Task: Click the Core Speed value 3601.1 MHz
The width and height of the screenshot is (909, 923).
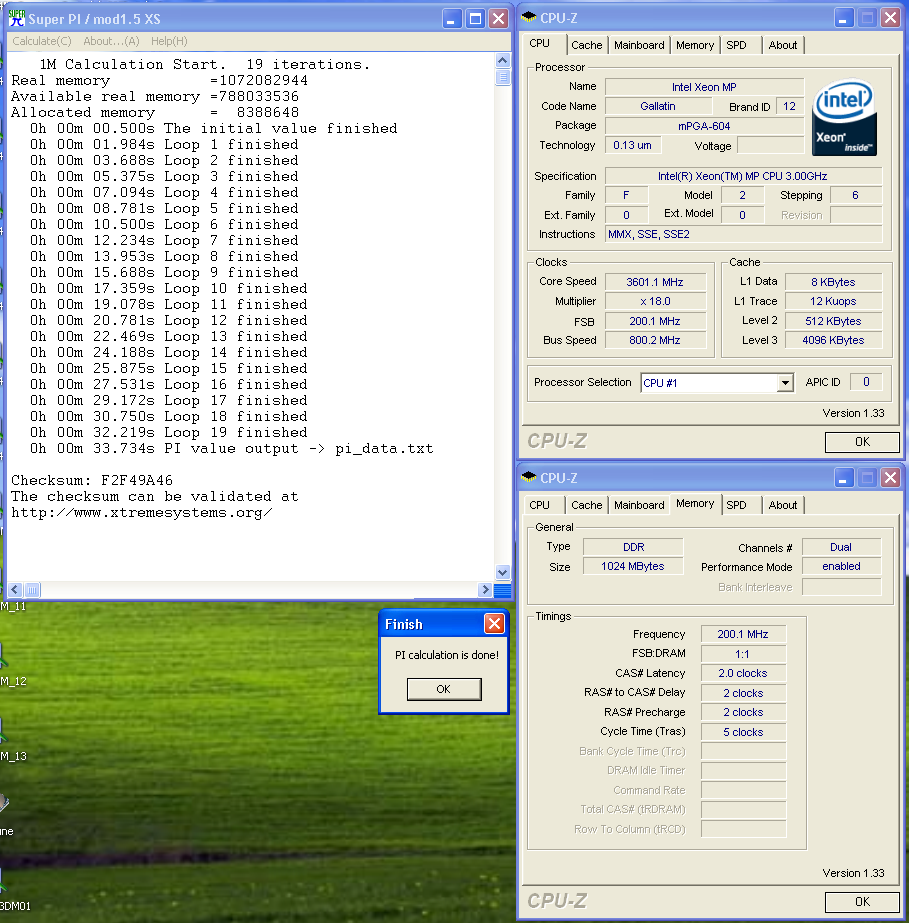Action: (655, 282)
